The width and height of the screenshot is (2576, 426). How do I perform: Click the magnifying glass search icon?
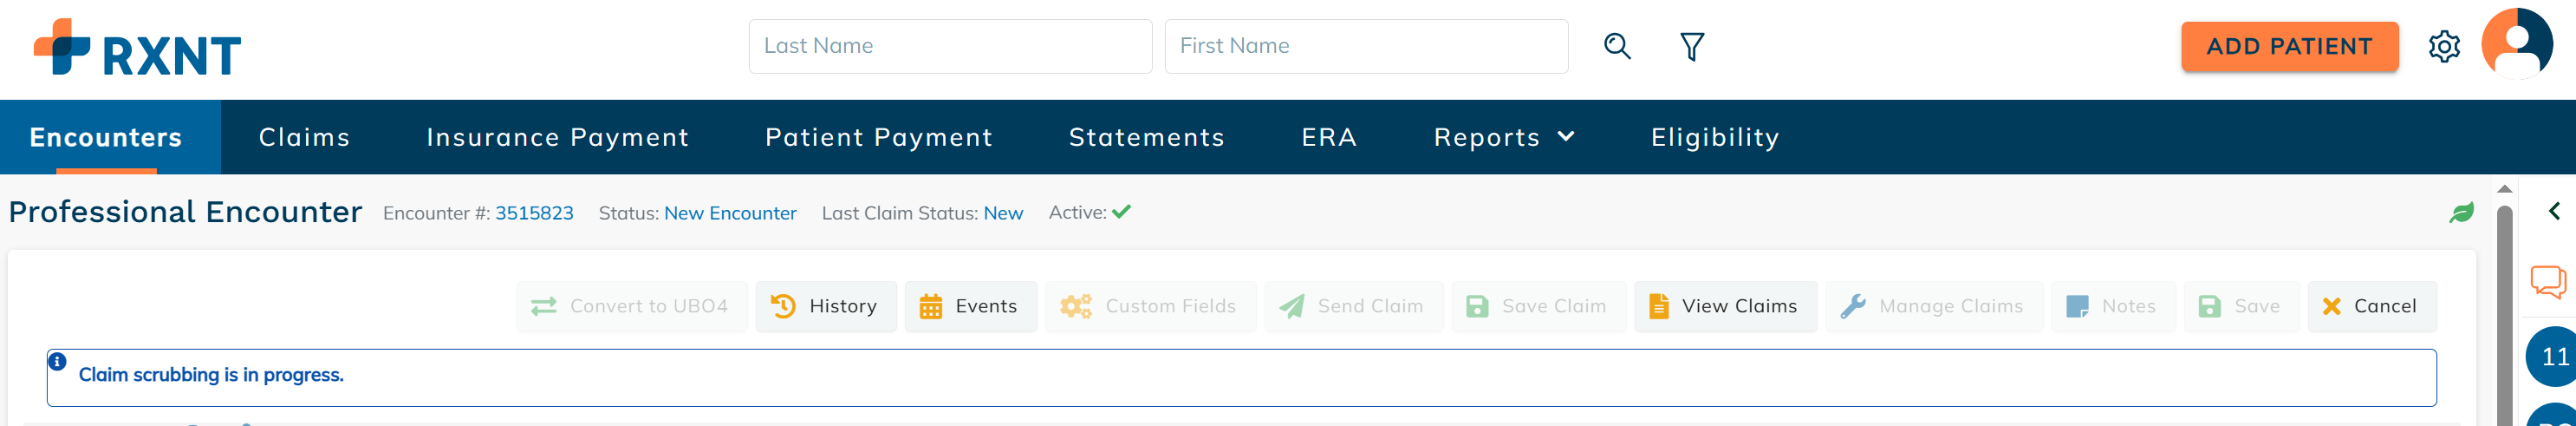tap(1617, 46)
